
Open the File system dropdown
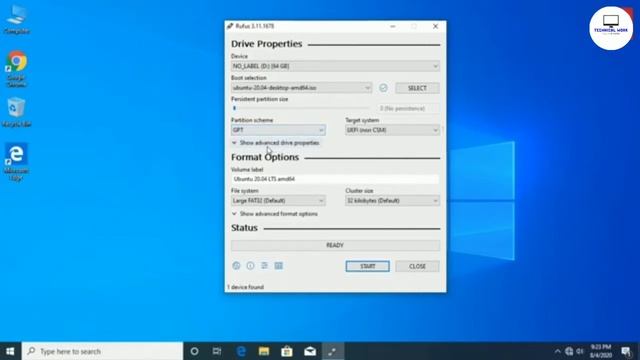278,201
